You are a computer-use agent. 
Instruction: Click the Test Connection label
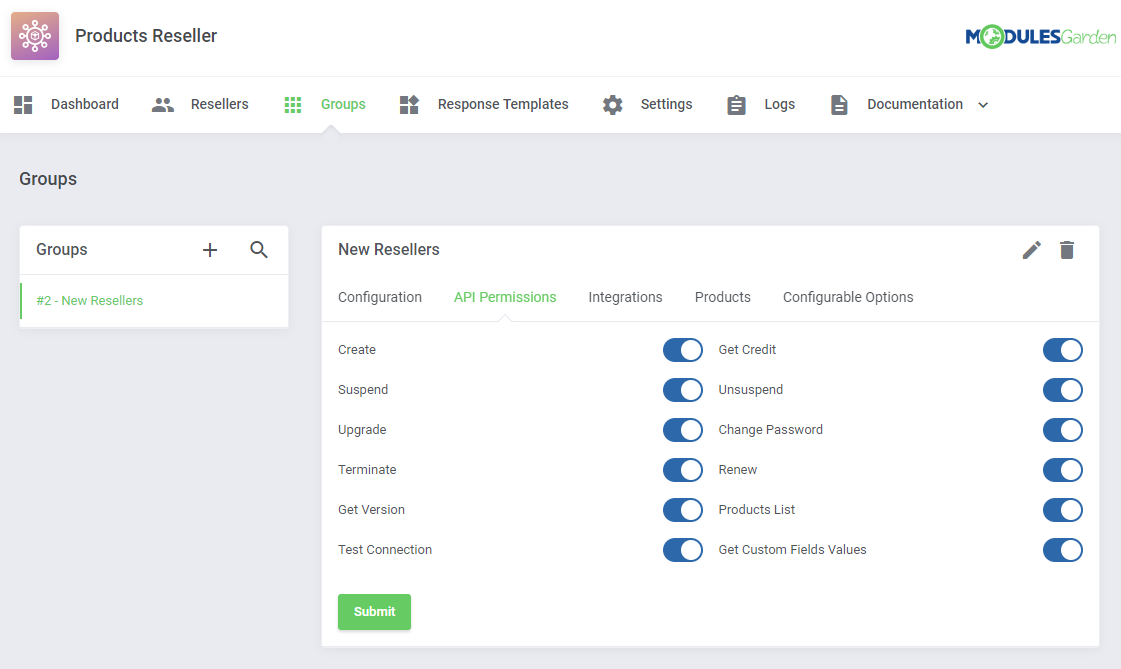pyautogui.click(x=385, y=550)
